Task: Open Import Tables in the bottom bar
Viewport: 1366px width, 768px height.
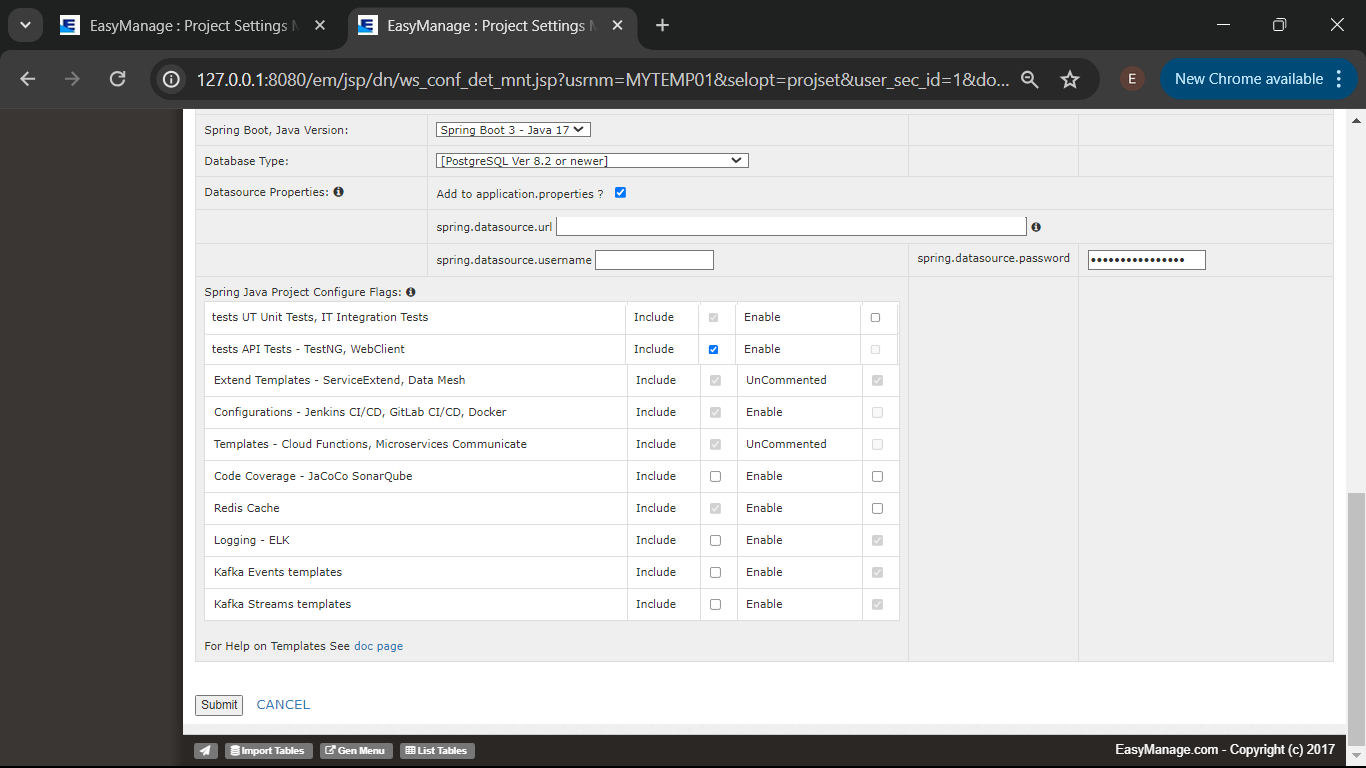Action: click(x=269, y=751)
